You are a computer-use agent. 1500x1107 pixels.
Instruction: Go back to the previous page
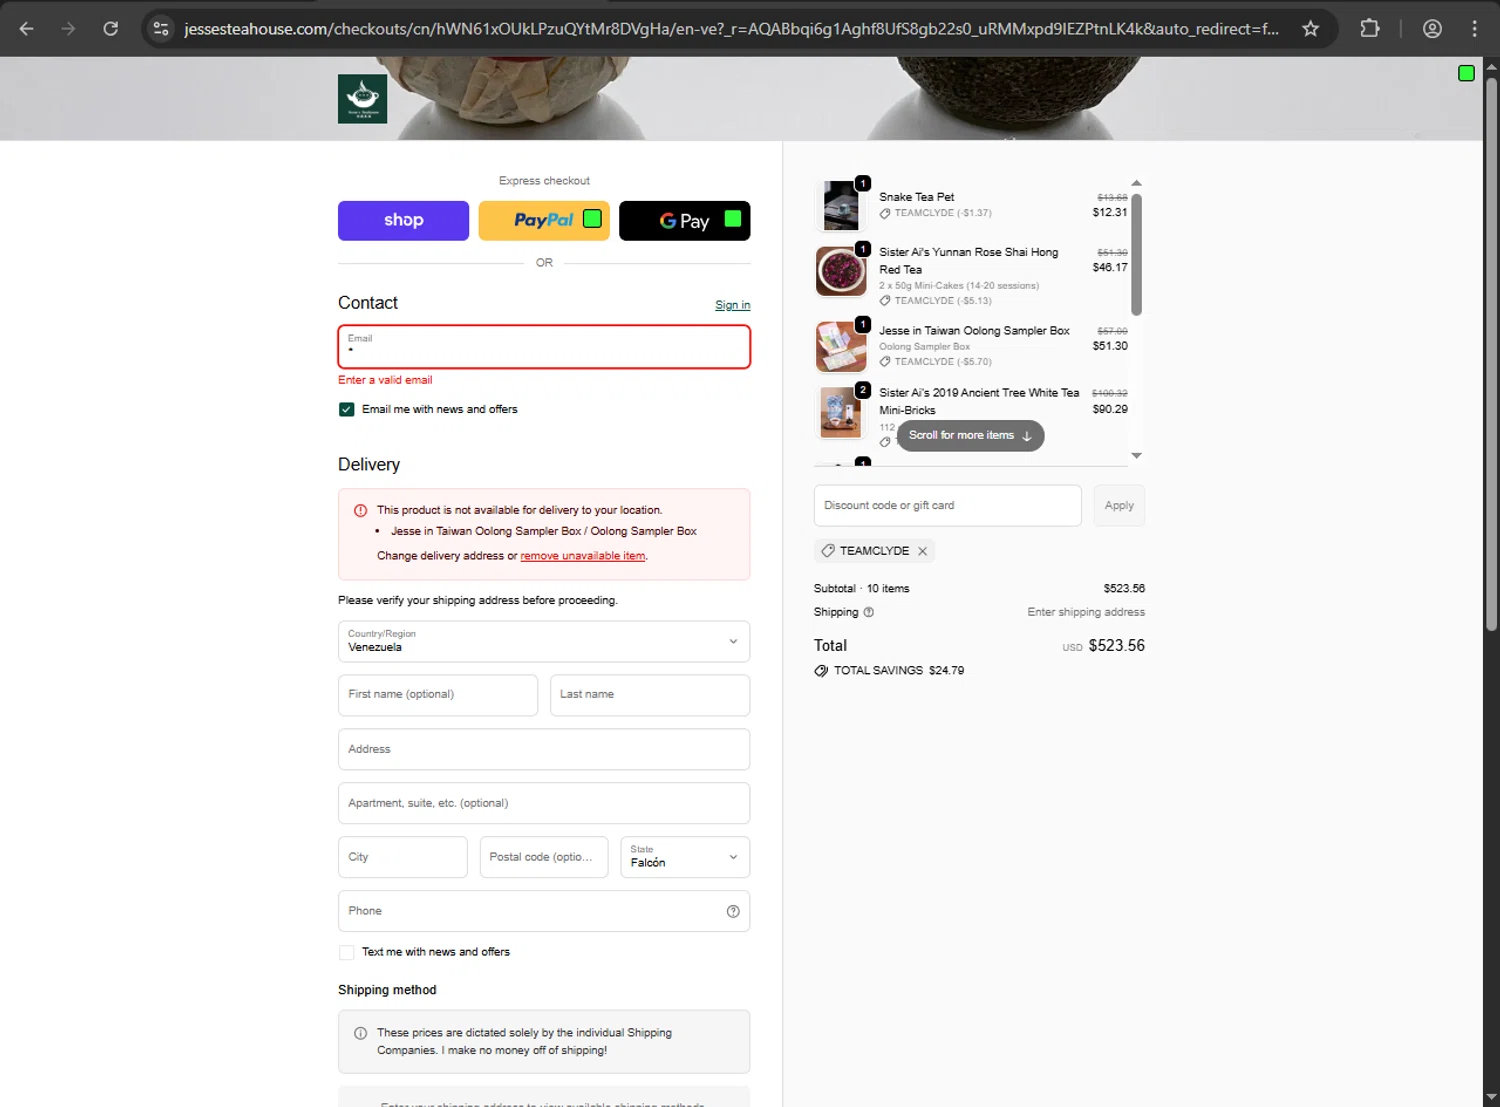coord(27,29)
